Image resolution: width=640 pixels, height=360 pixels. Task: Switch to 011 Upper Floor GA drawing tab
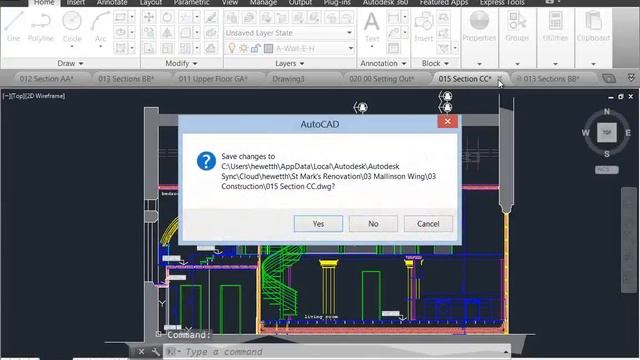213,78
